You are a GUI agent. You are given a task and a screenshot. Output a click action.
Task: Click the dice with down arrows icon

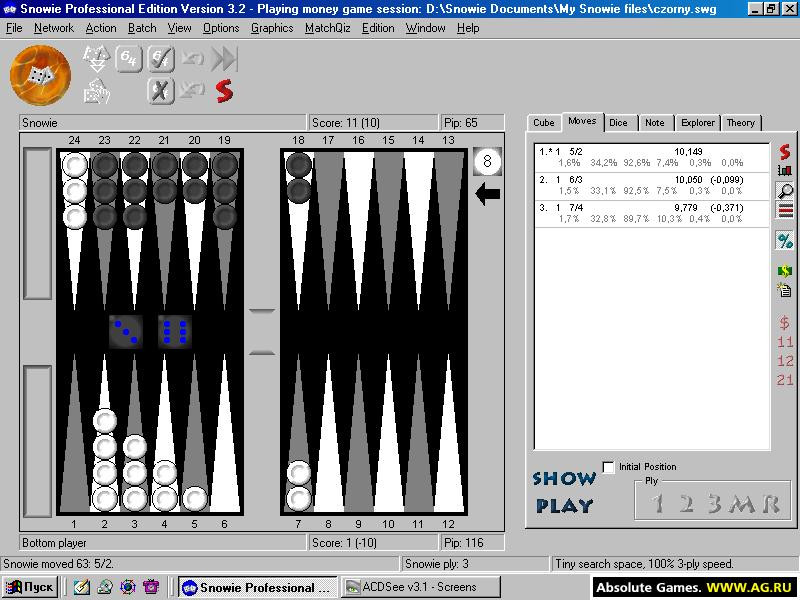pyautogui.click(x=97, y=59)
